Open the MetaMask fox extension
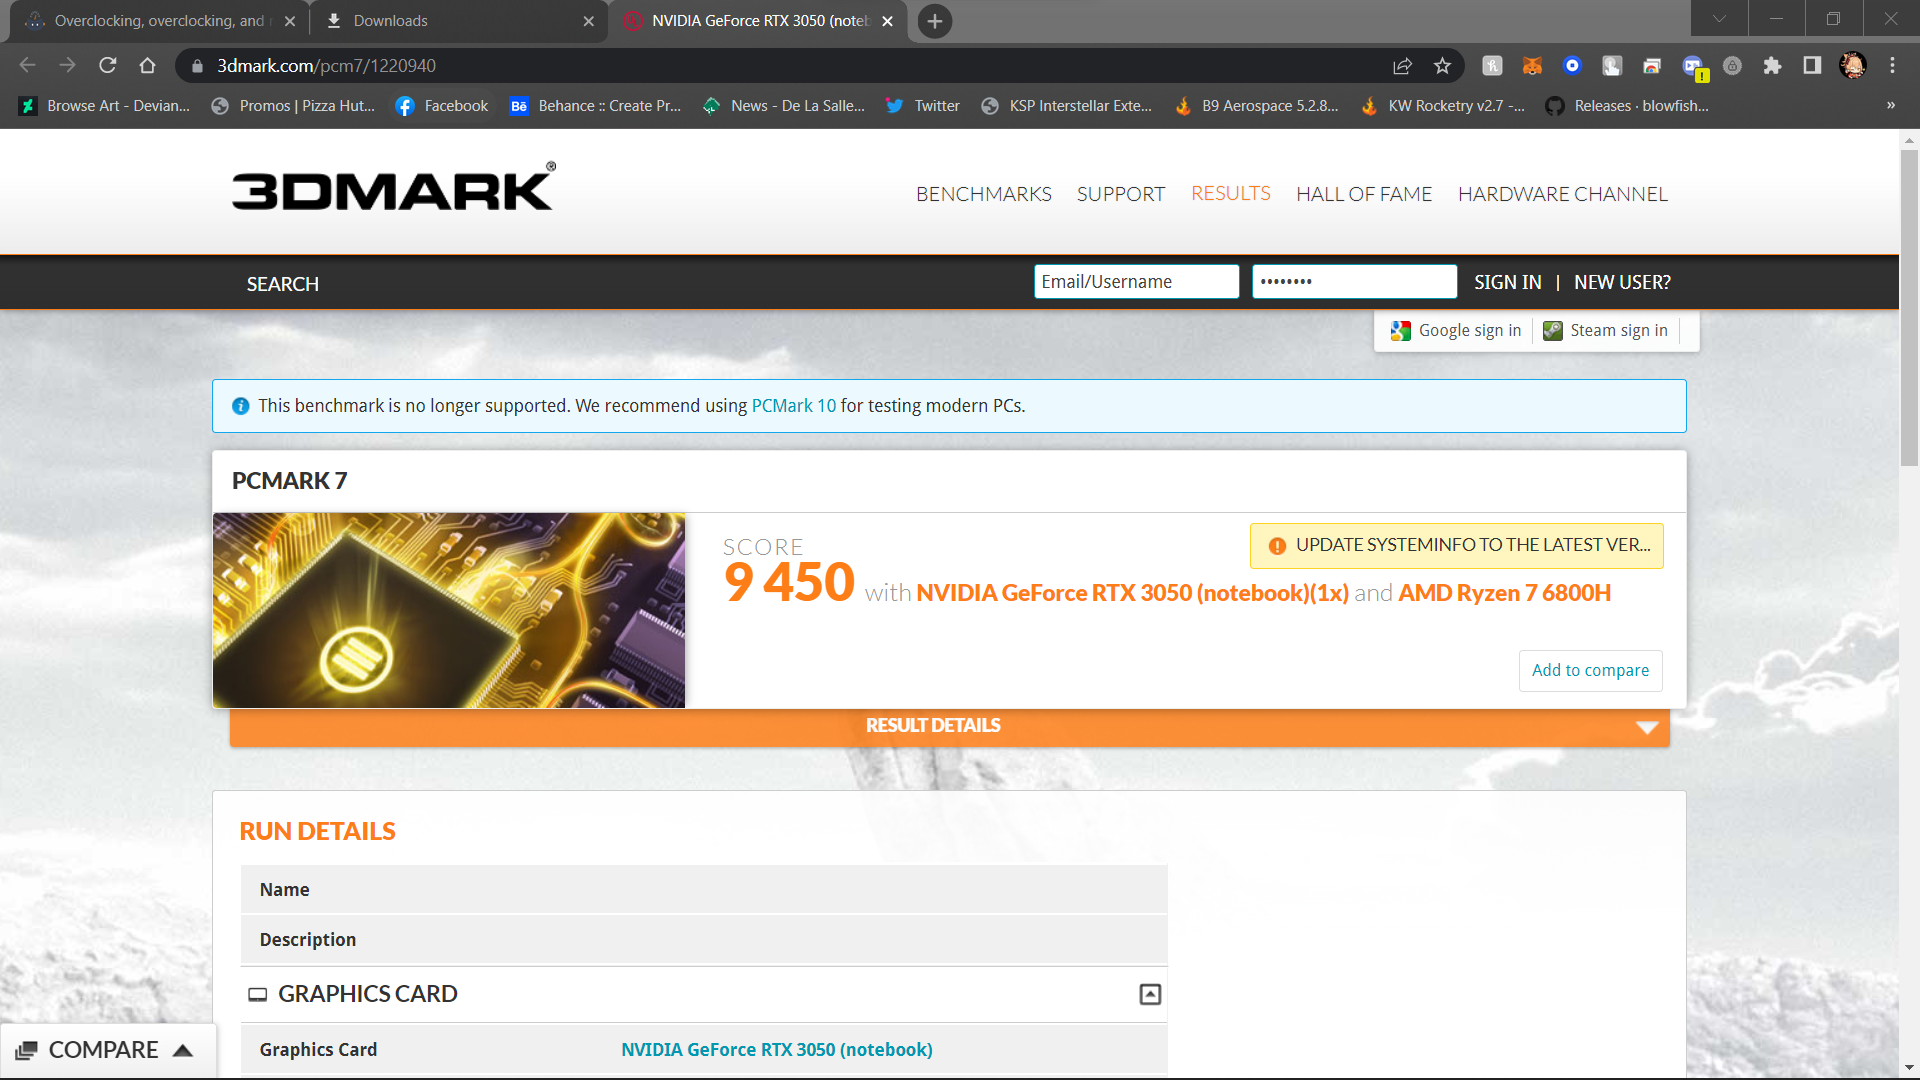 pyautogui.click(x=1532, y=65)
